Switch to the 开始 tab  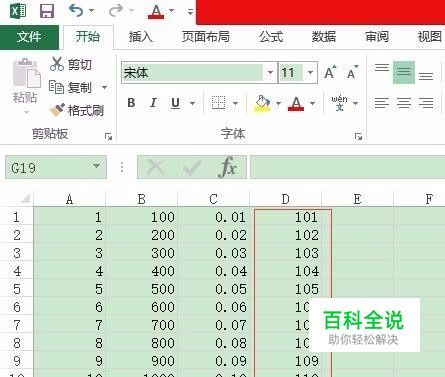pos(88,36)
